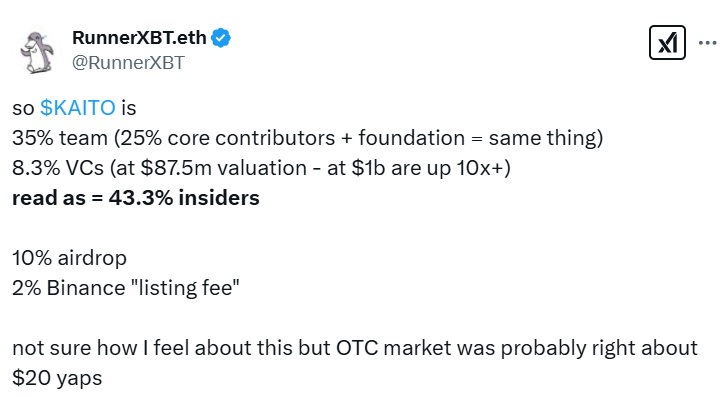726x397 pixels.
Task: Click the "core contributors + foundation" phrase
Action: coord(316,138)
